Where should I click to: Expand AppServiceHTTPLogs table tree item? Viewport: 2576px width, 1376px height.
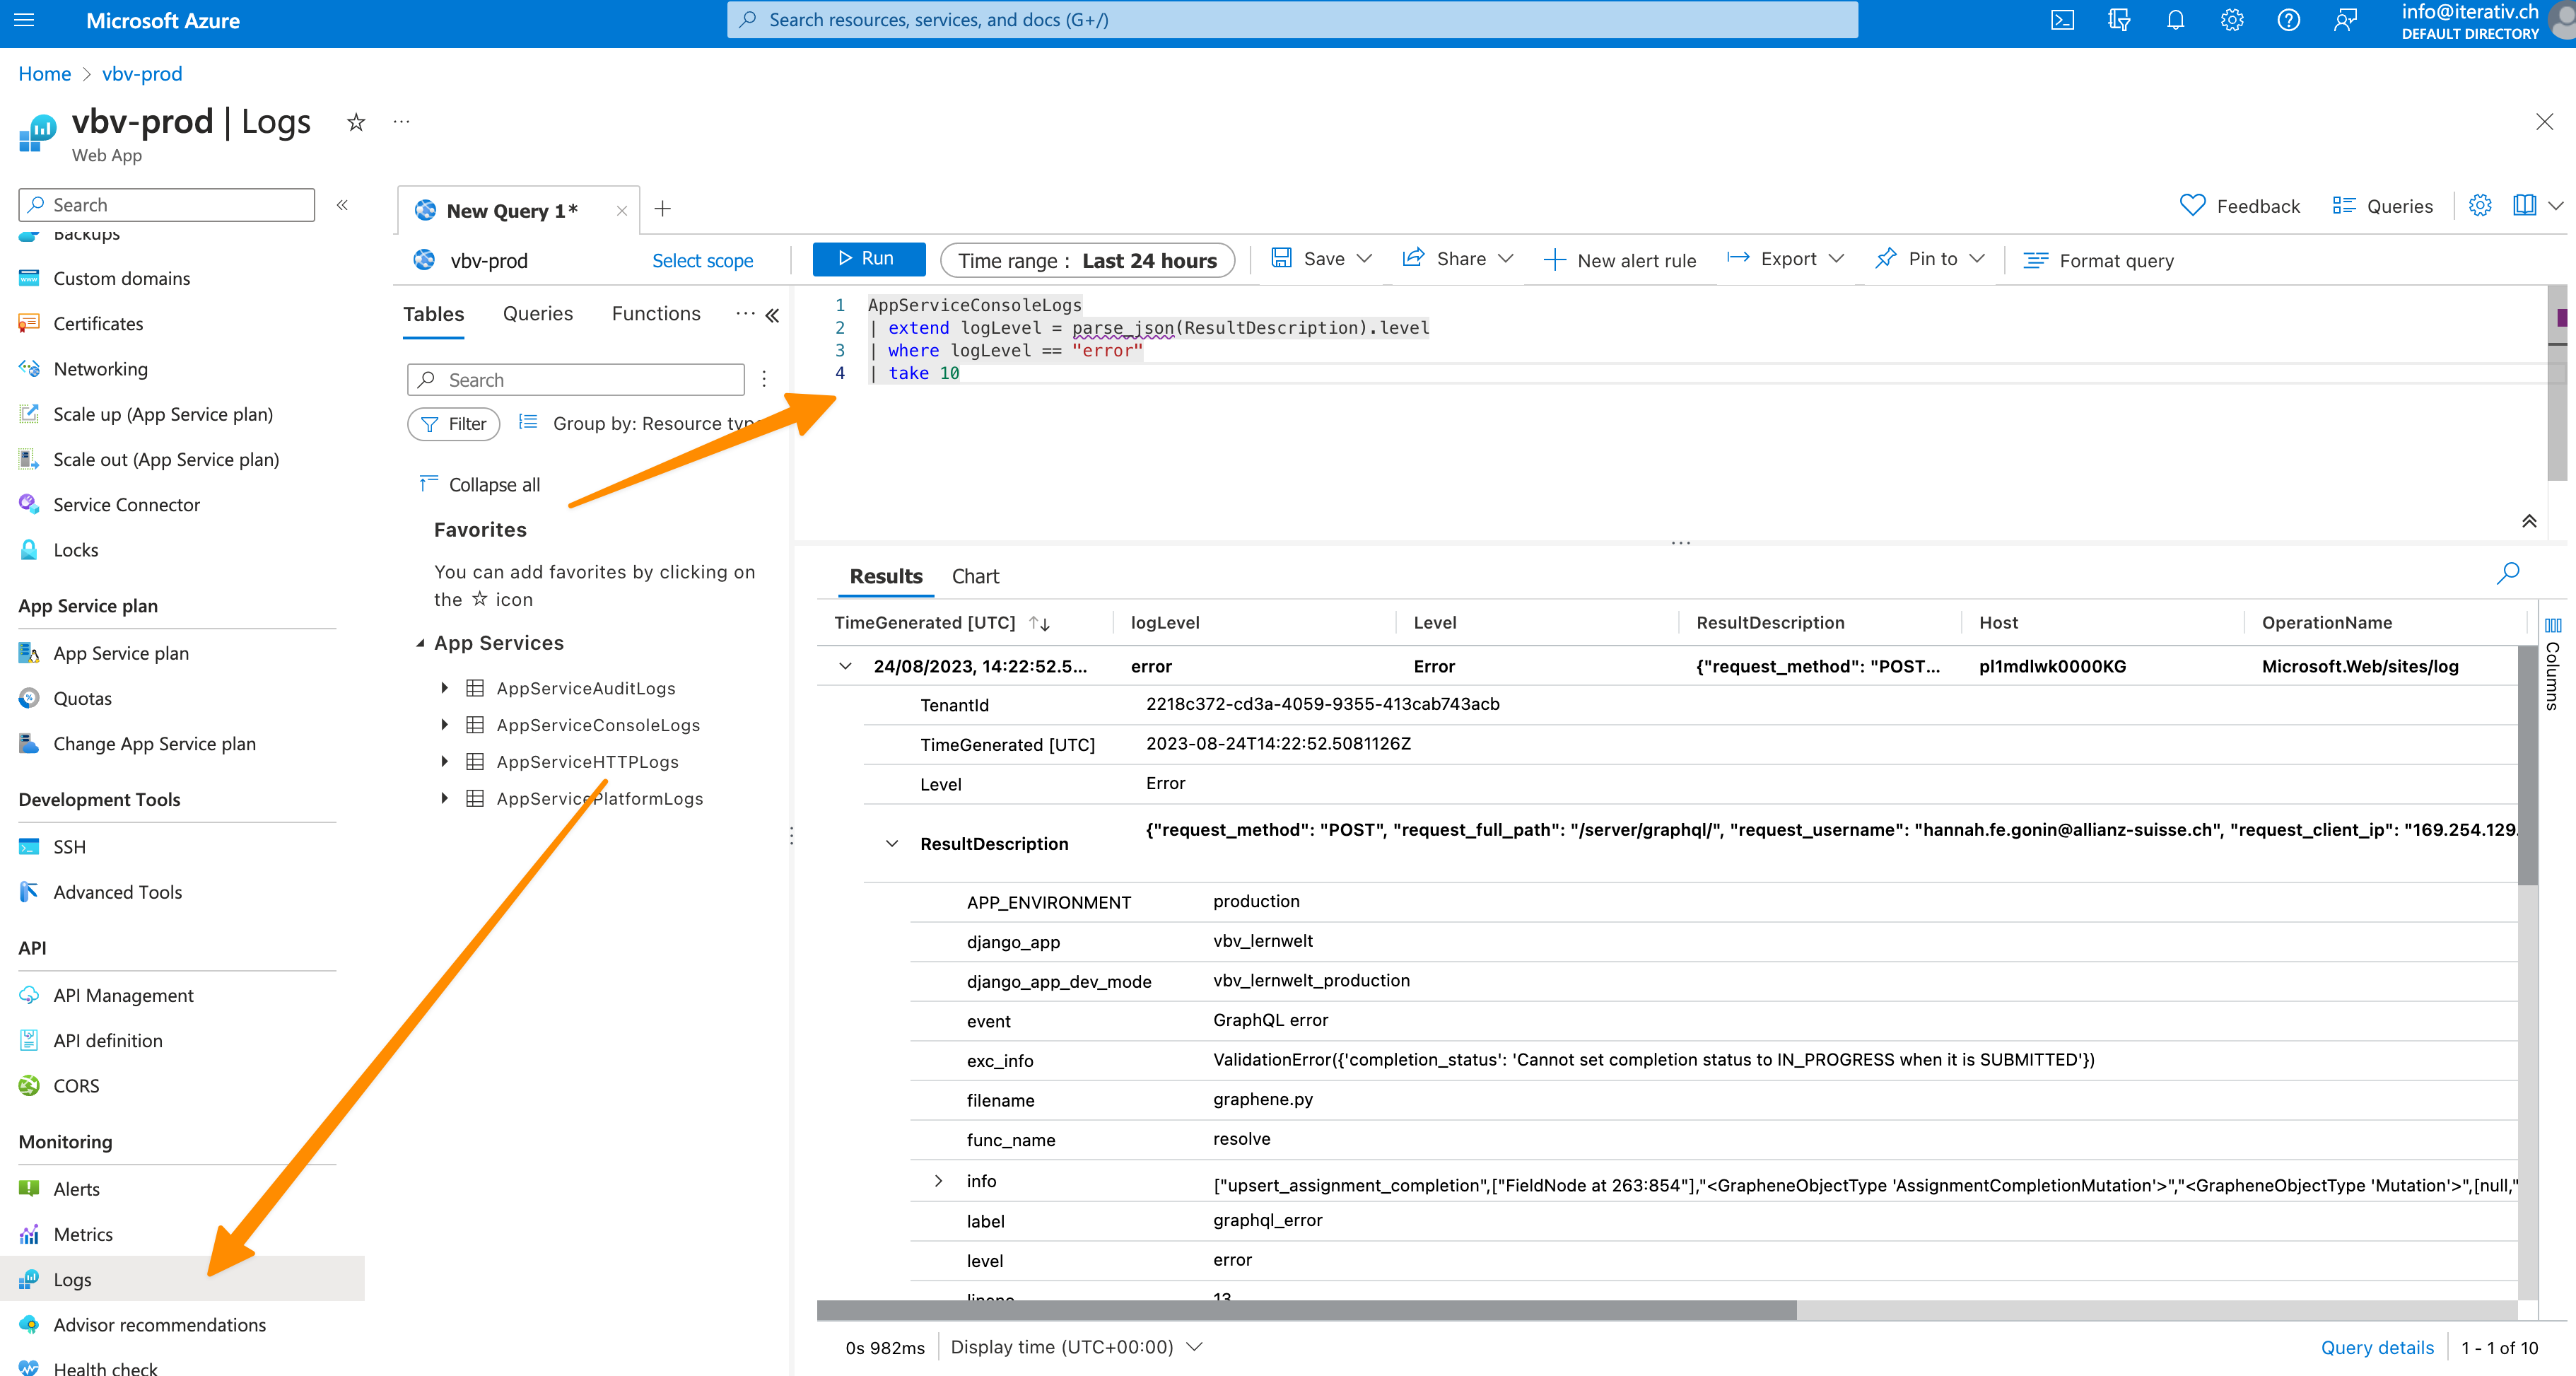(445, 762)
